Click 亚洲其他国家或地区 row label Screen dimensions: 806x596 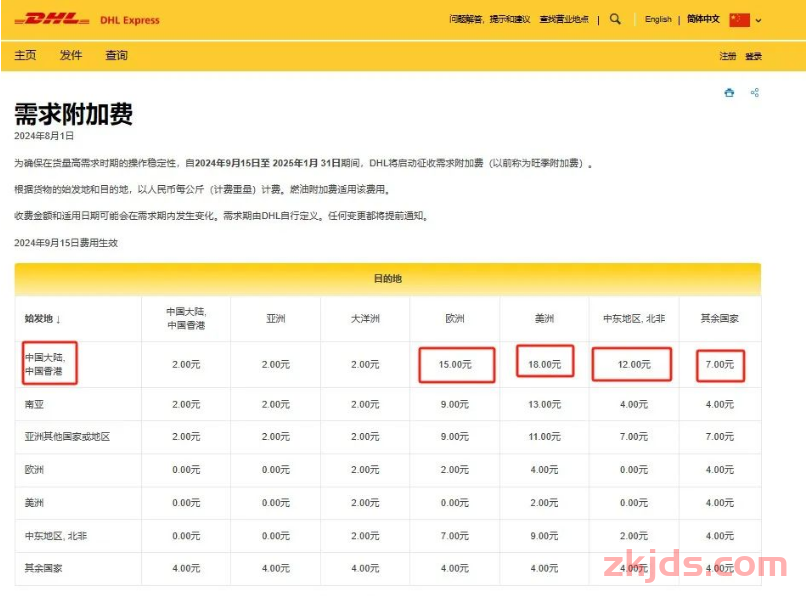(x=67, y=437)
